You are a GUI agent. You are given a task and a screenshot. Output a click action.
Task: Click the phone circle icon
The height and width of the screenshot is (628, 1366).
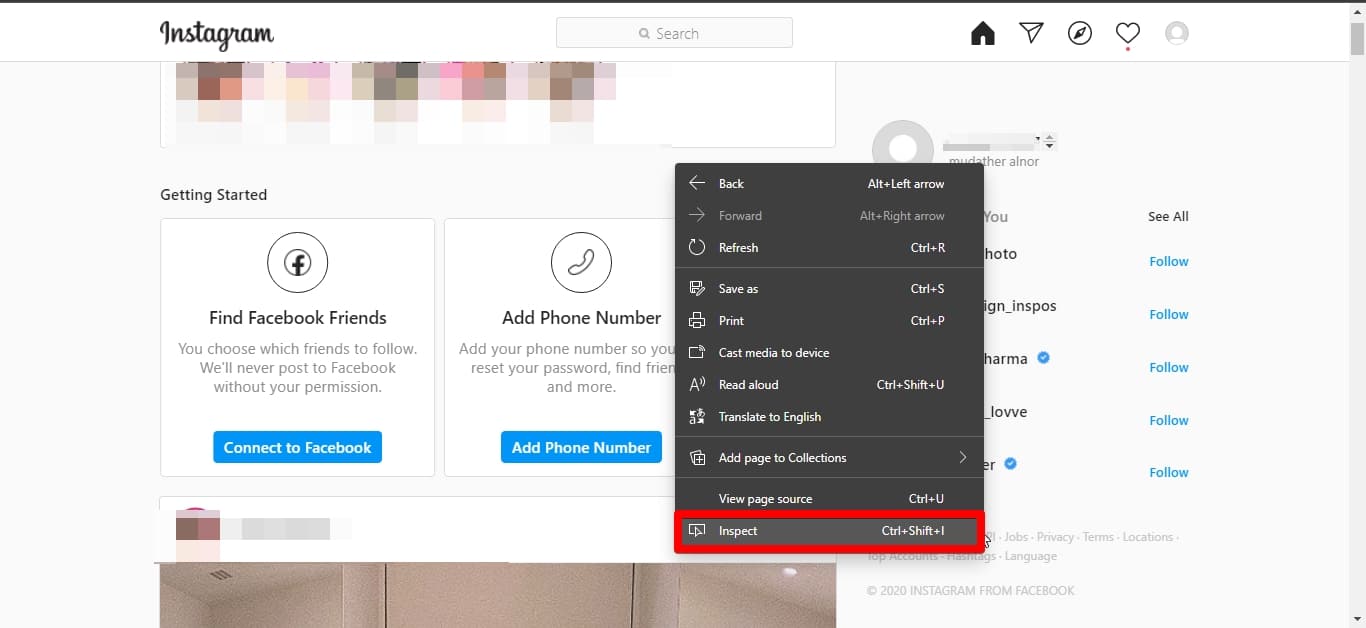point(581,263)
